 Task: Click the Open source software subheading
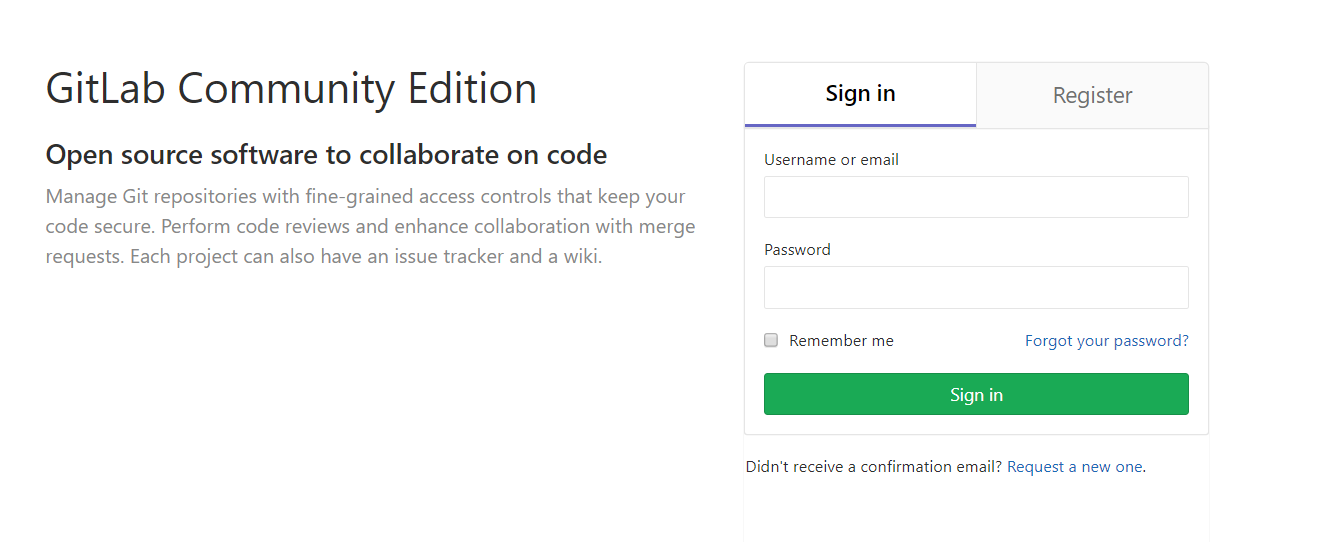[326, 155]
